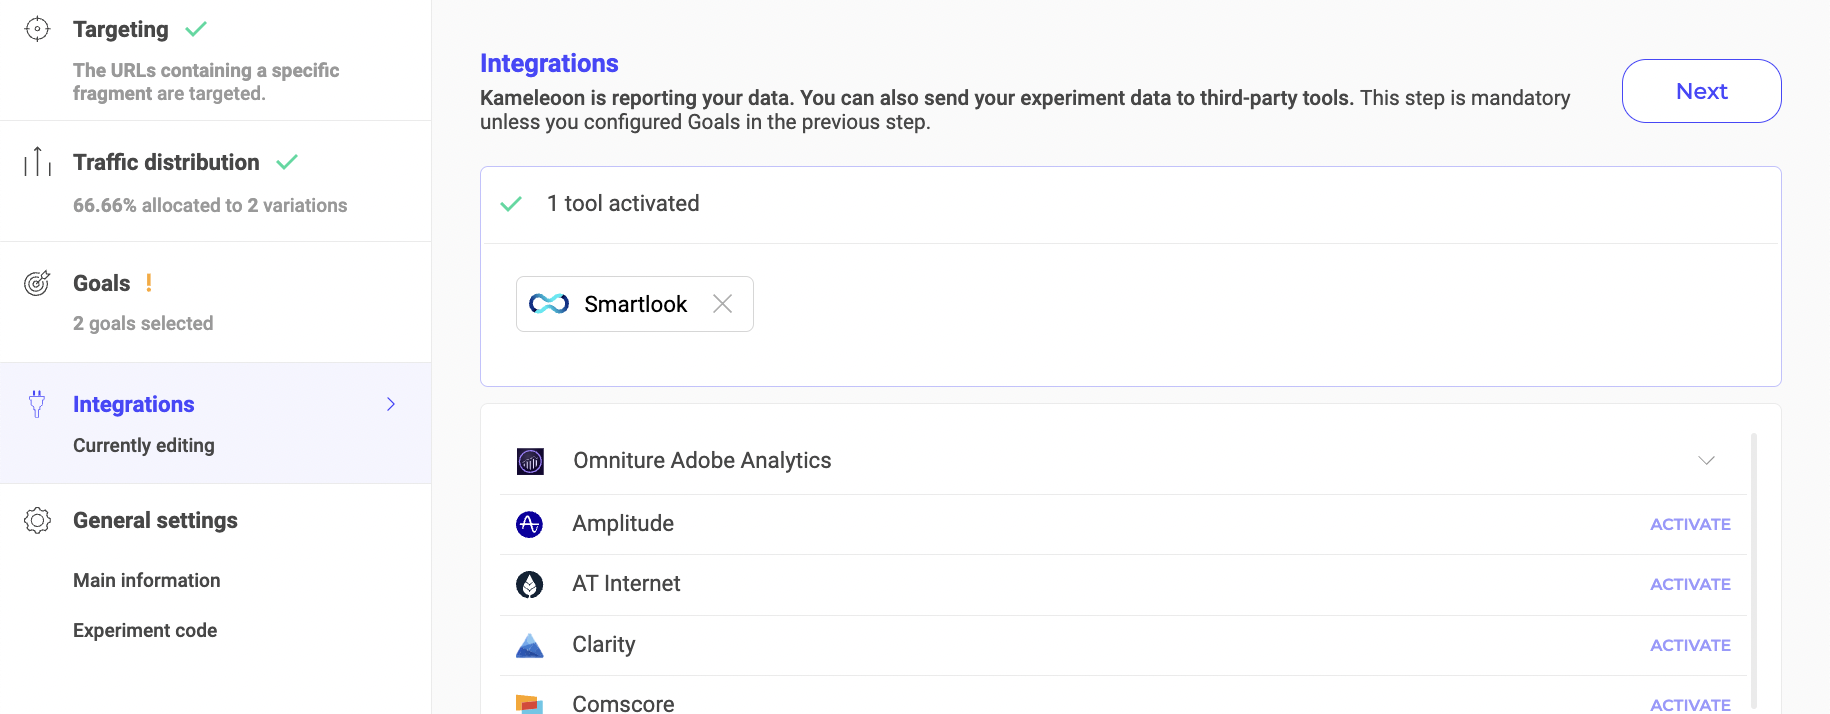Viewport: 1830px width, 714px height.
Task: Click the Integrations plug icon
Action: [x=37, y=404]
